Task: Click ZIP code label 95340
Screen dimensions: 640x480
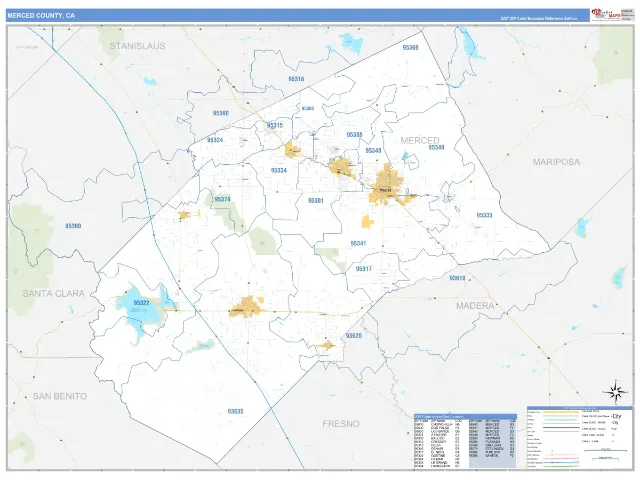Action: [436, 147]
